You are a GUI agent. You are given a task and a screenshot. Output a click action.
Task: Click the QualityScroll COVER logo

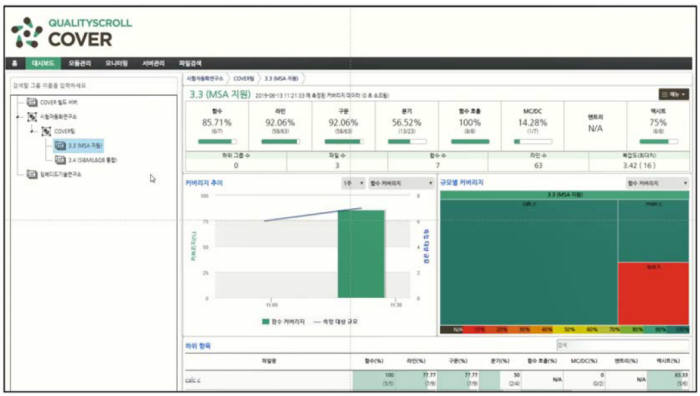(71, 33)
